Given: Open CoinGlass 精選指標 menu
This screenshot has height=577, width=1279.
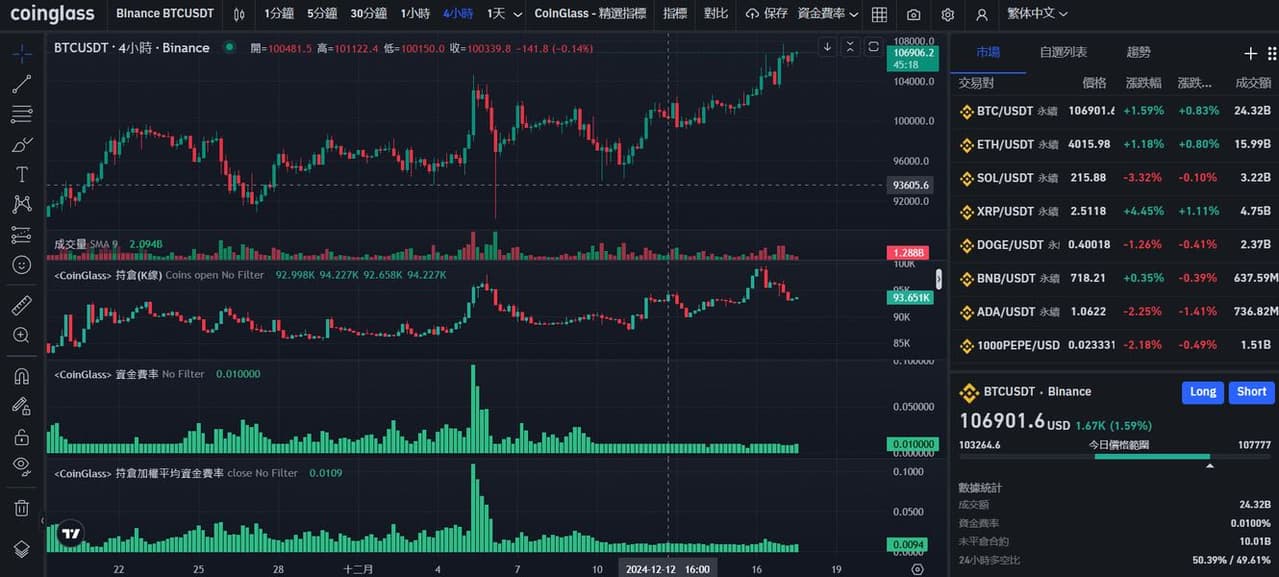Looking at the screenshot, I should coord(590,14).
